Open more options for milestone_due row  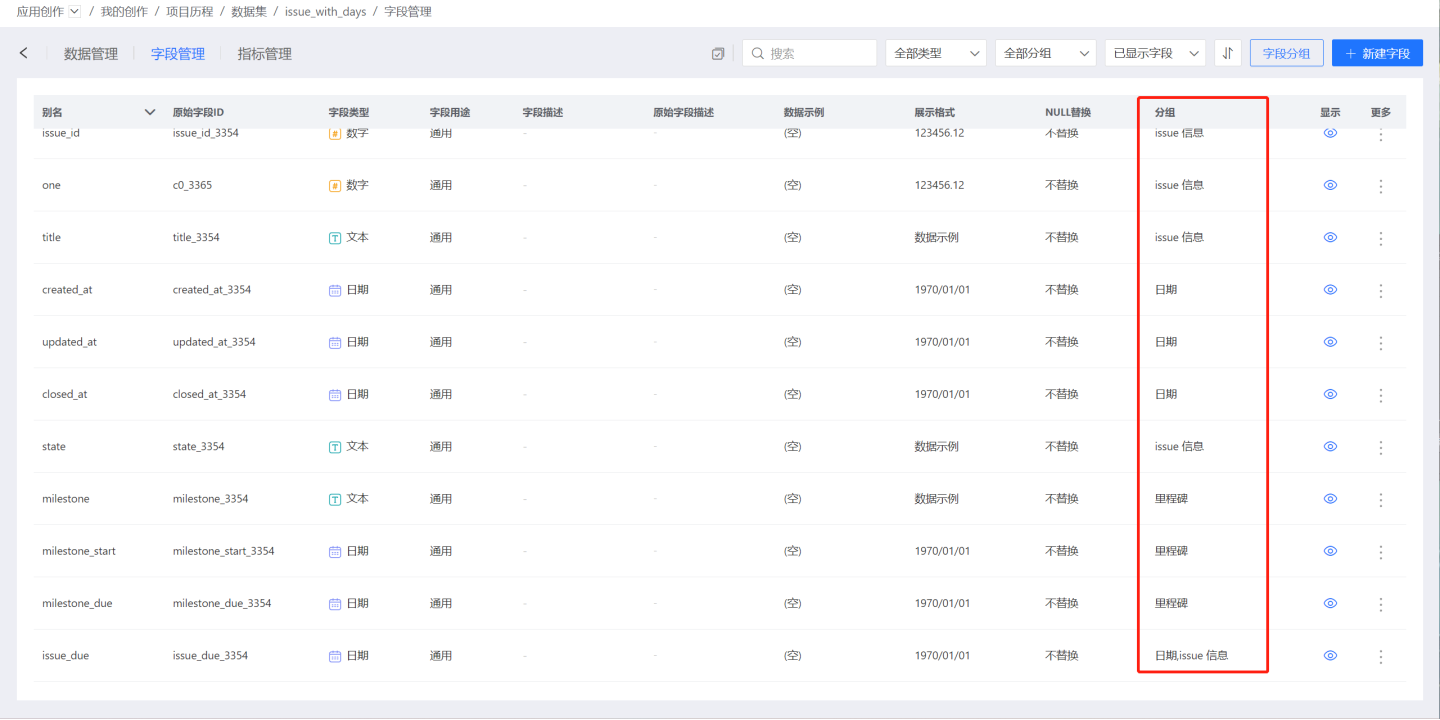click(x=1381, y=604)
